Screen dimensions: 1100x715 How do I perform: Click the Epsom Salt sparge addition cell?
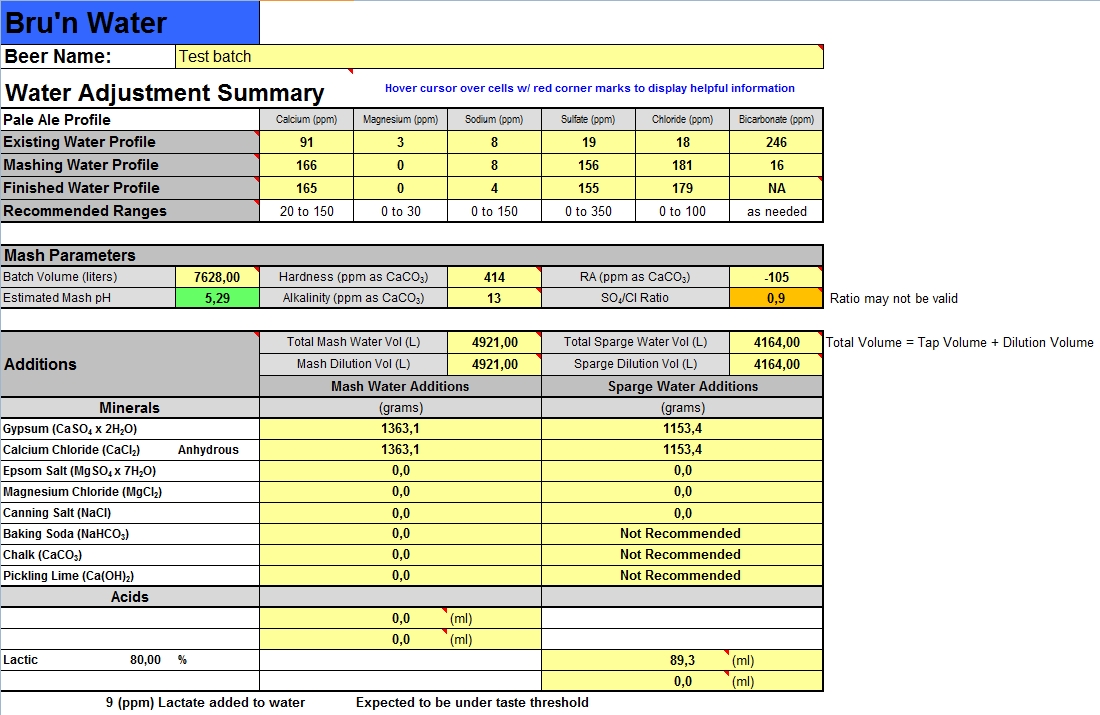(x=682, y=470)
